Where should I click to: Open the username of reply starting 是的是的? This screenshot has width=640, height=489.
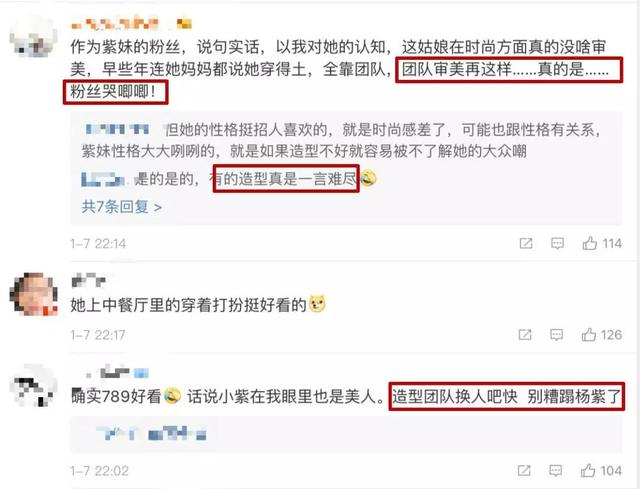(103, 180)
